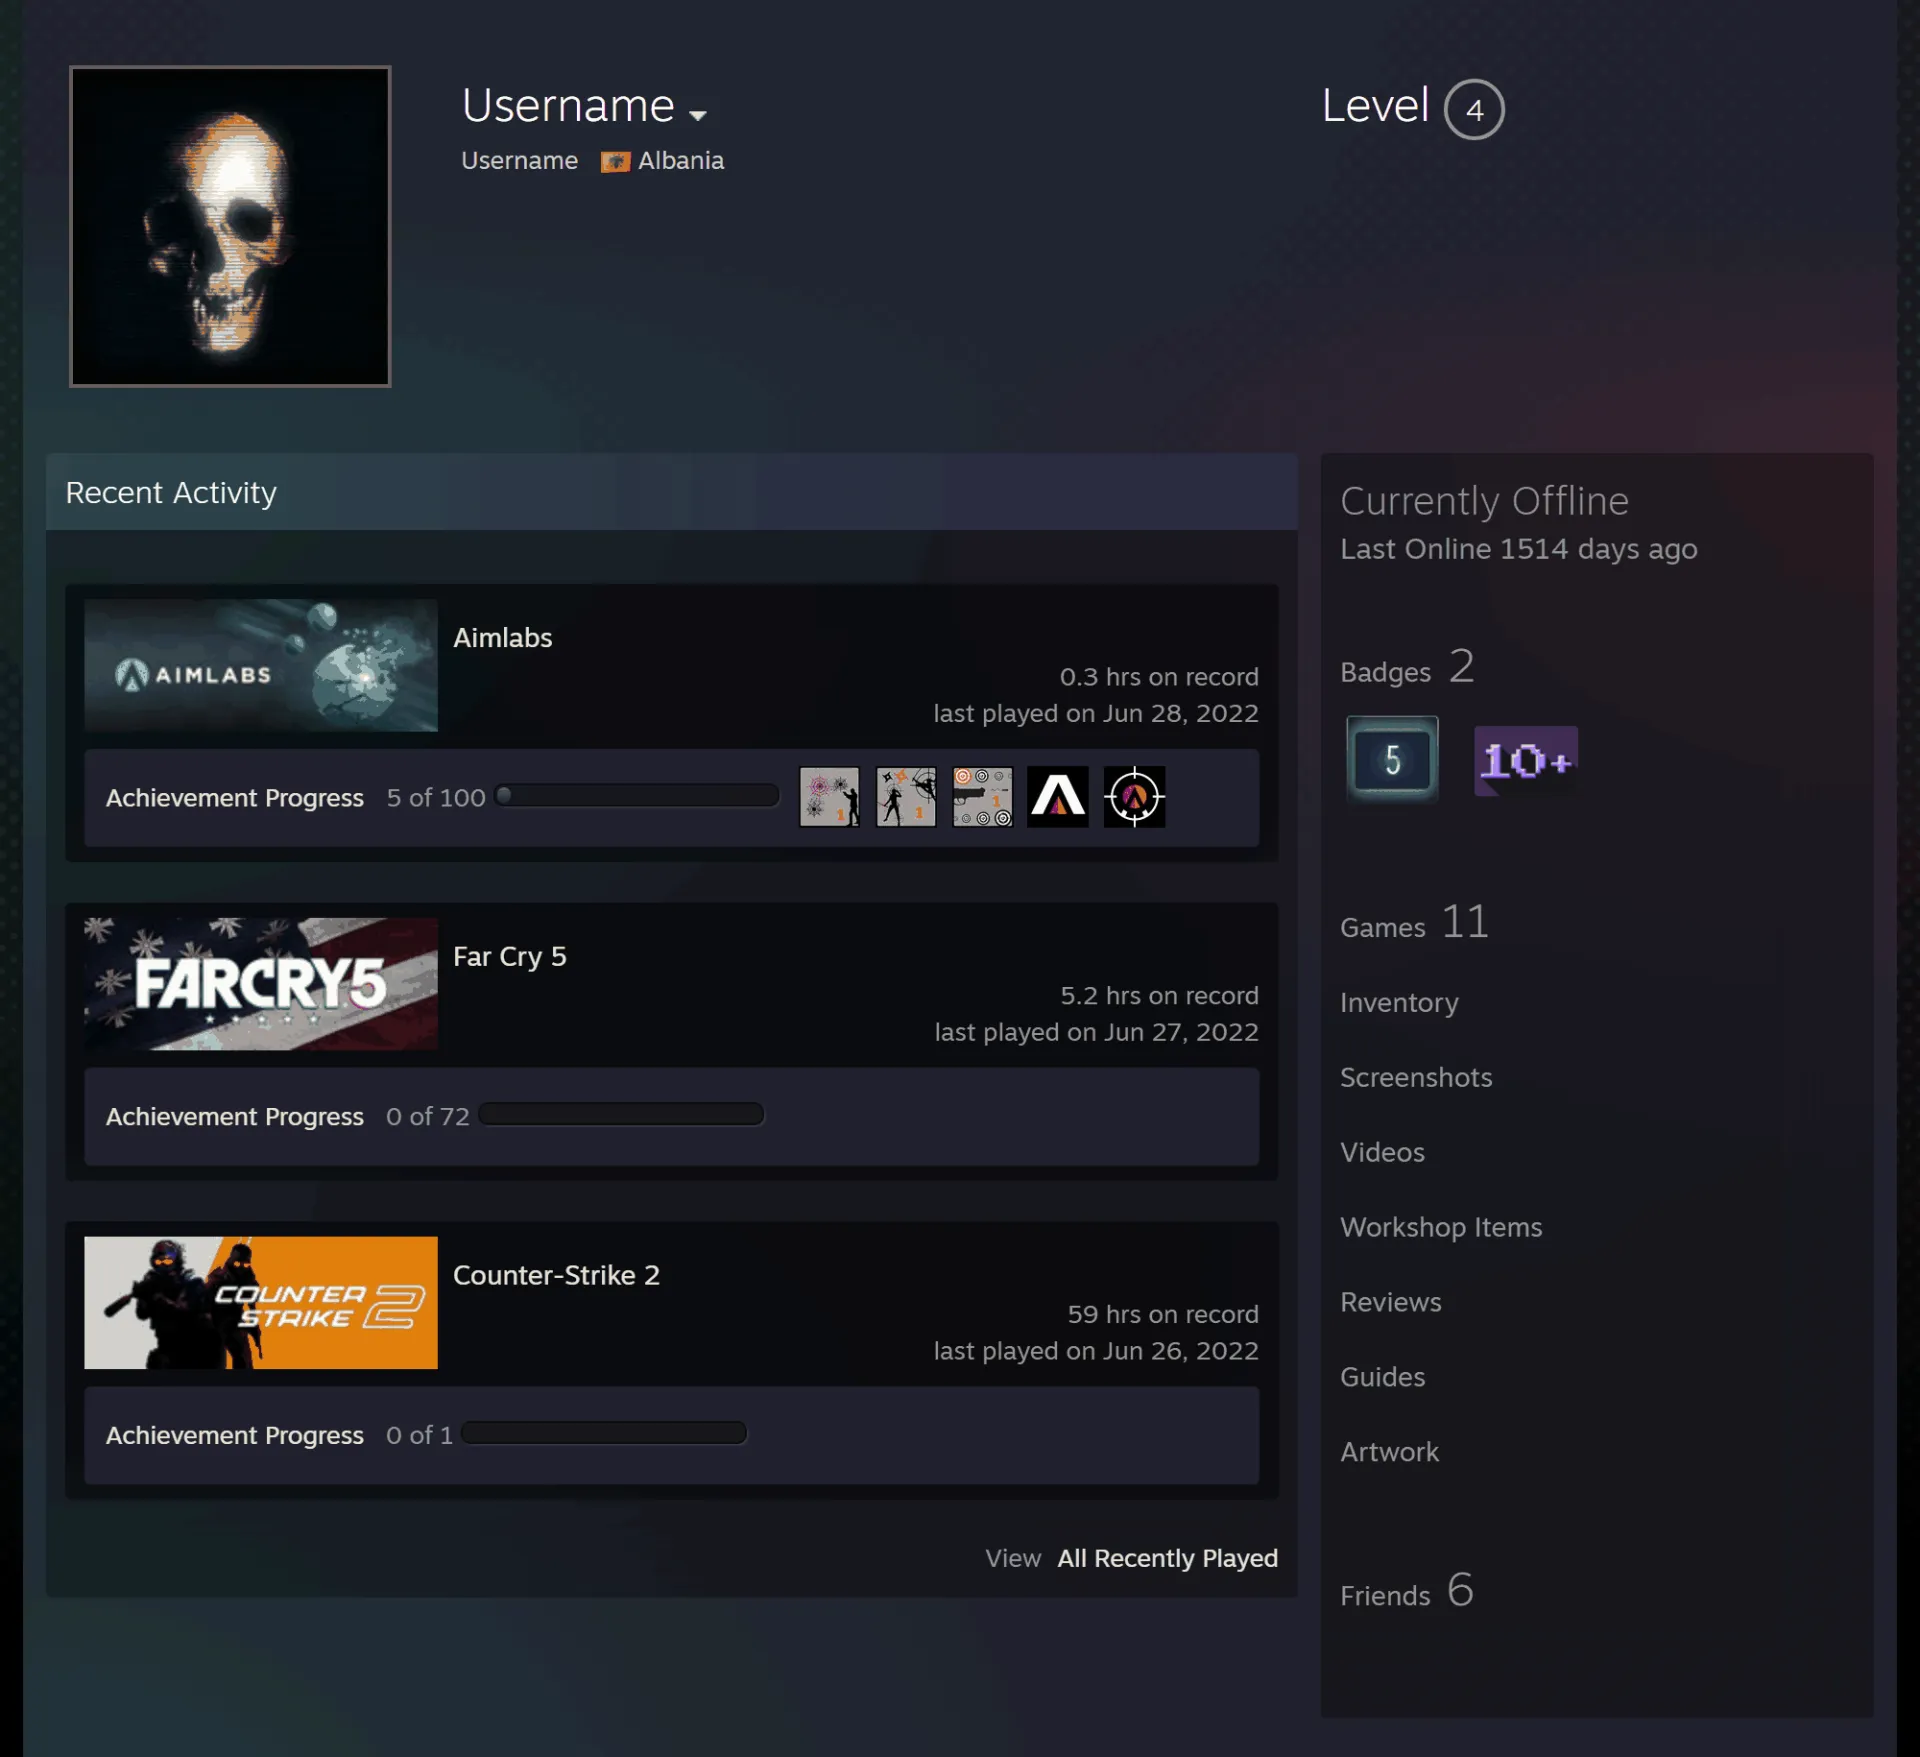
Task: Click the 'Last Online 1514 days ago' text
Action: (1519, 549)
